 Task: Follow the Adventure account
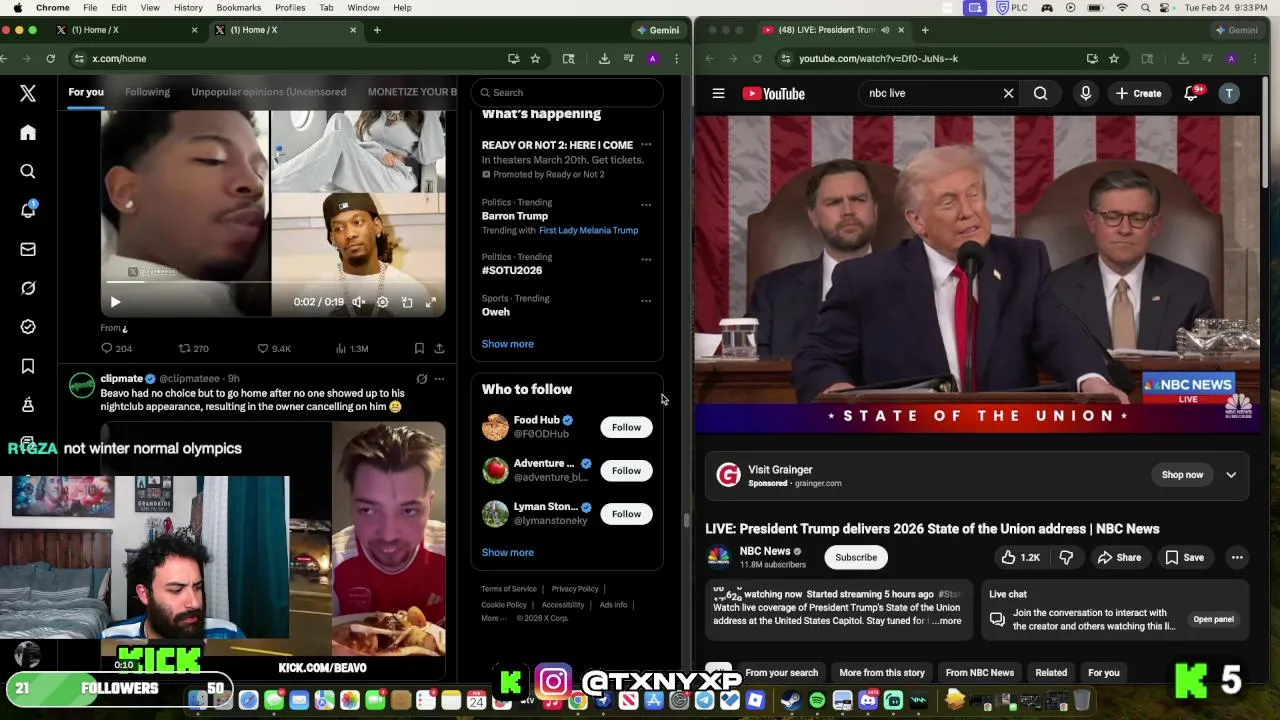point(626,470)
